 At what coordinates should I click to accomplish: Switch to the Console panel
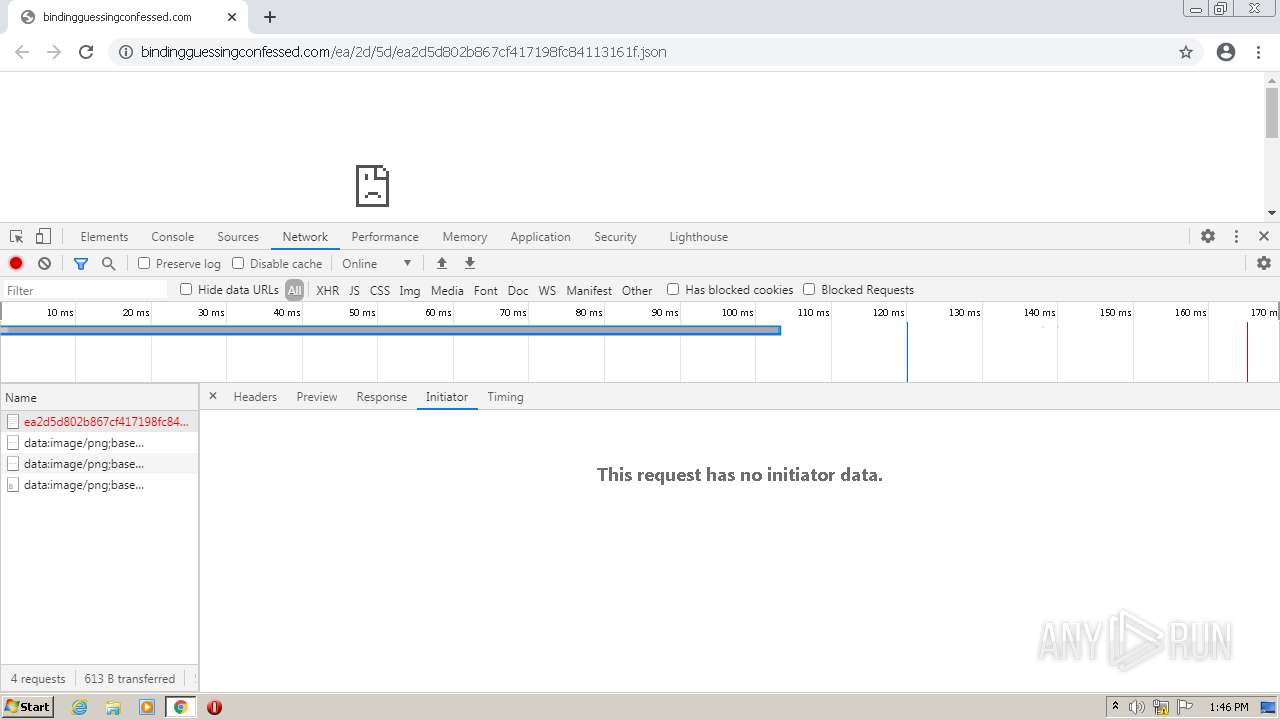click(172, 237)
